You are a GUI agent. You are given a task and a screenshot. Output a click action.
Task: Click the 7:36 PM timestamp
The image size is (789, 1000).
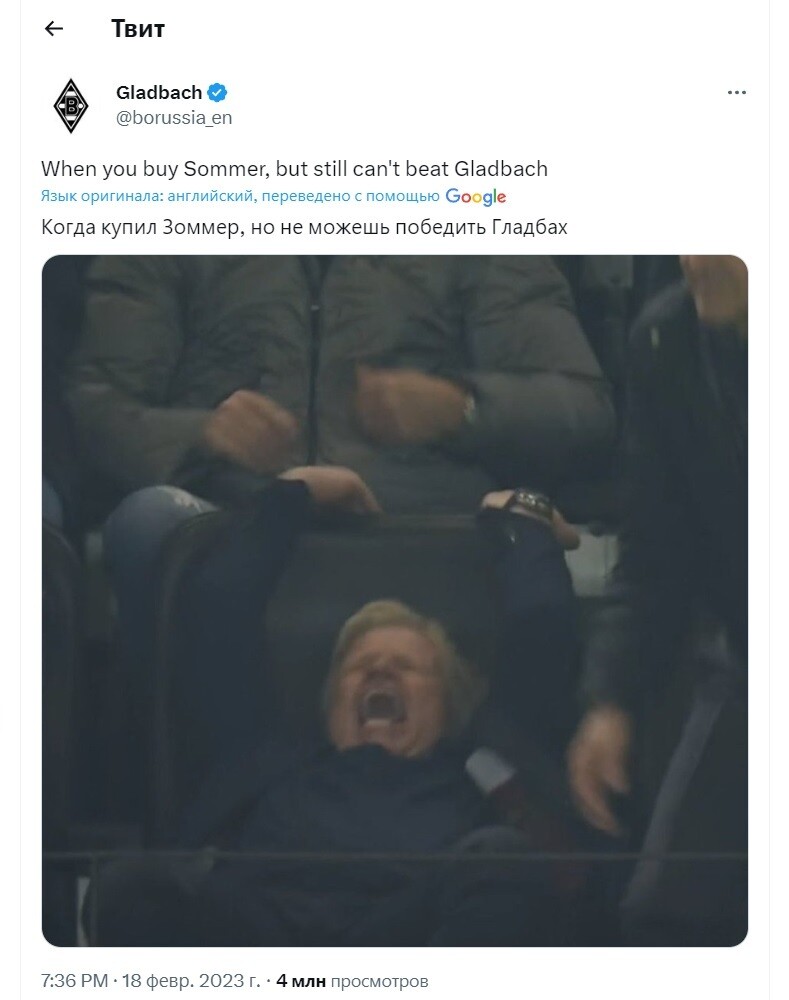(x=74, y=980)
